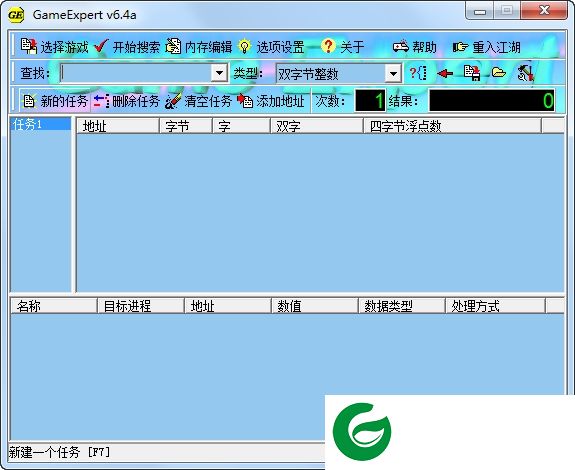The height and width of the screenshot is (470, 575).
Task: Click the 名称 column header
Action: point(54,306)
